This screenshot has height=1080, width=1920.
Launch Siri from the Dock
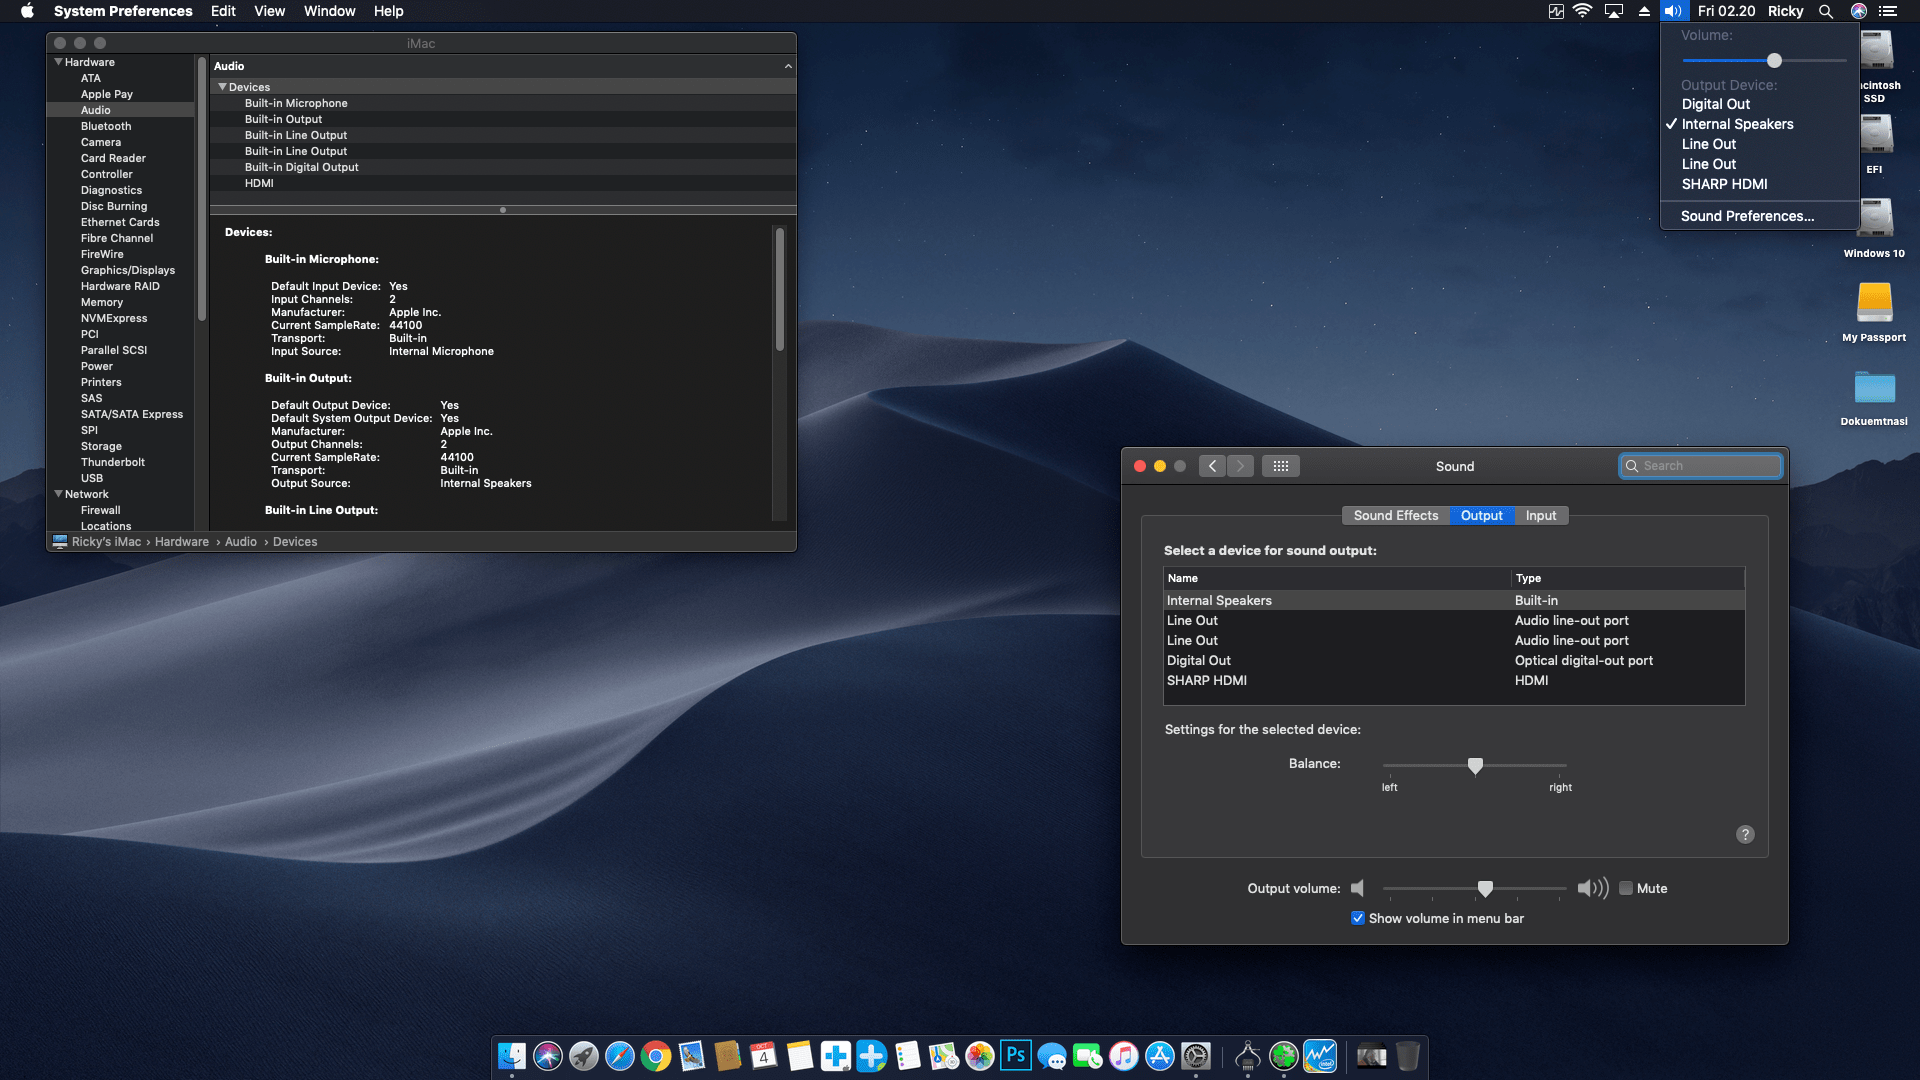(x=548, y=1056)
